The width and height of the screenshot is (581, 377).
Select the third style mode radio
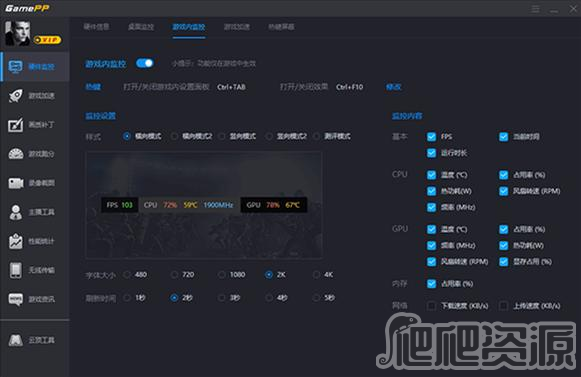(x=222, y=136)
